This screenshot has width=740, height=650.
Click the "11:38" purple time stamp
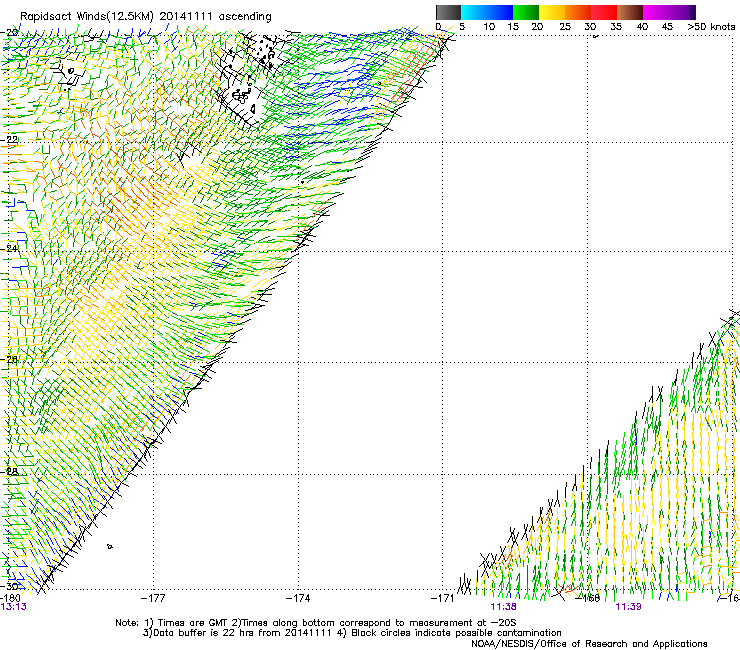click(503, 607)
